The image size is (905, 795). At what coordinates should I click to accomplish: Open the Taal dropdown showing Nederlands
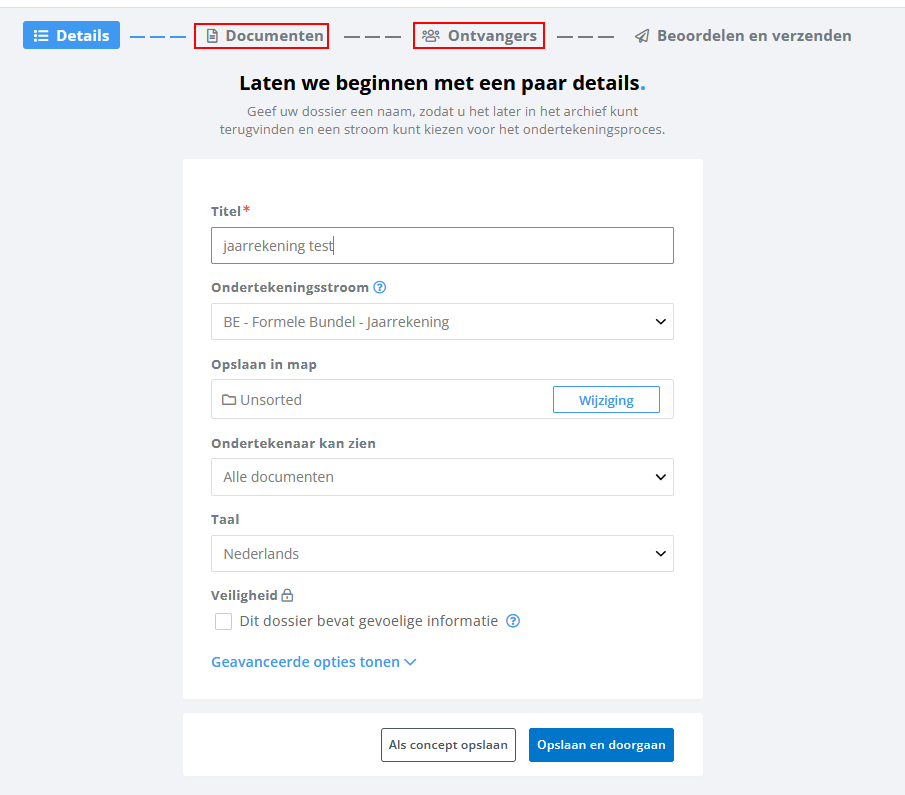(442, 553)
